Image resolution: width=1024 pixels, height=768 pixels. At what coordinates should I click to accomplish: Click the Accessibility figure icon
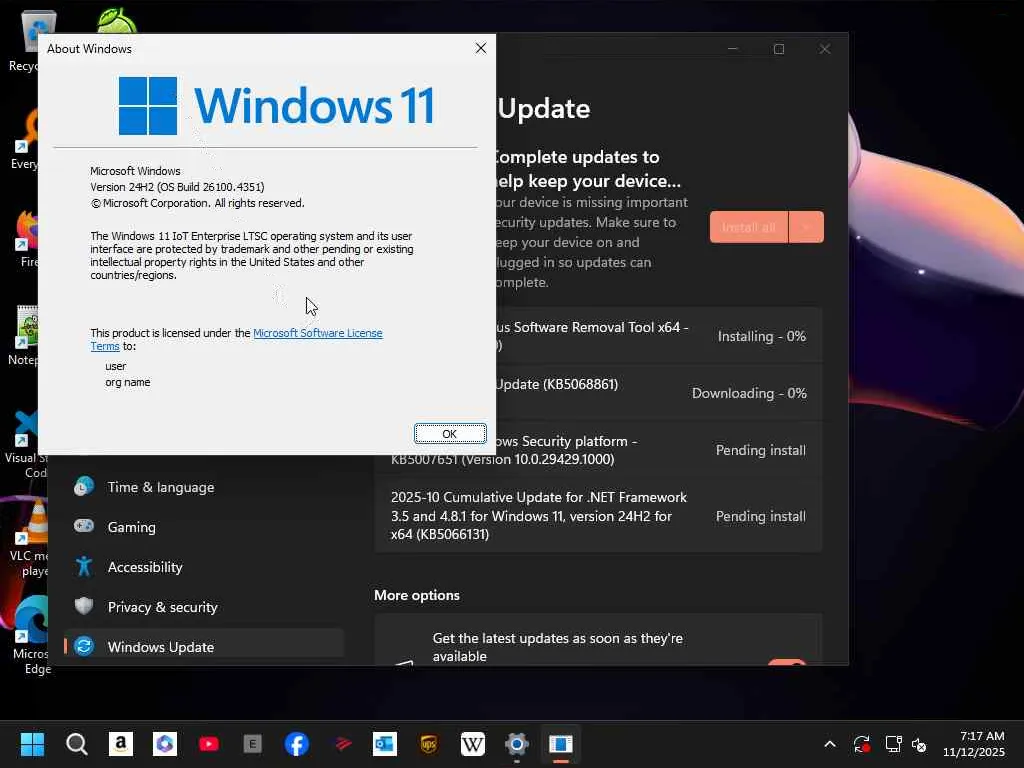pyautogui.click(x=84, y=566)
